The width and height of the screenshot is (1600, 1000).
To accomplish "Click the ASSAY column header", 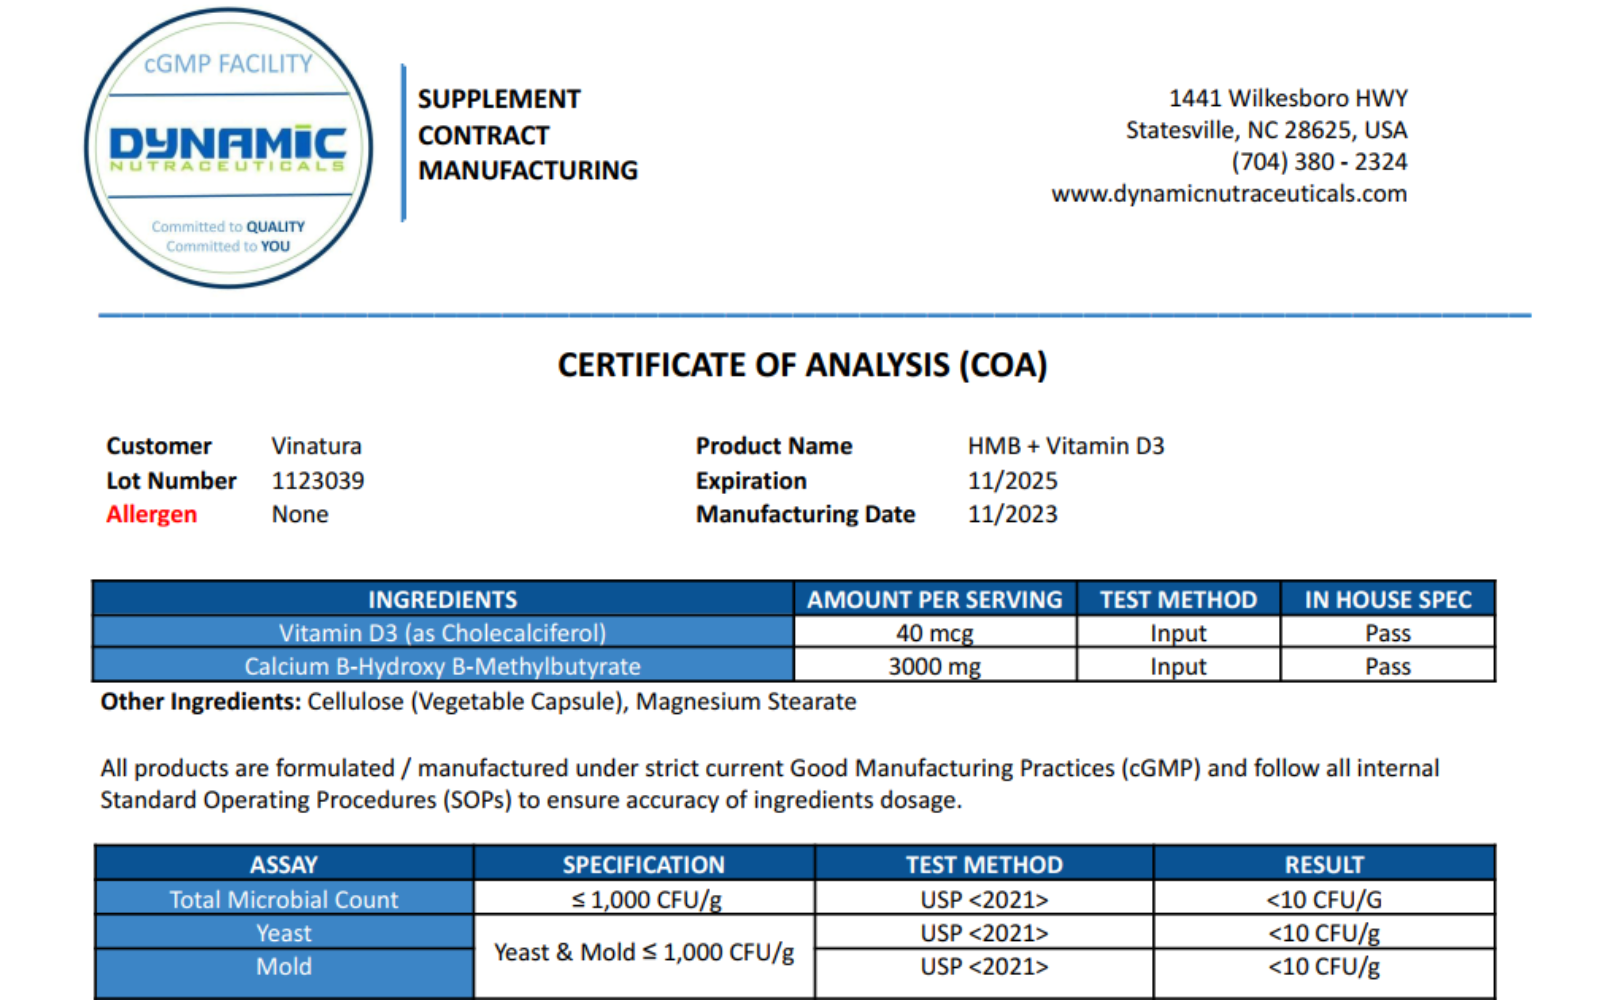I will (284, 864).
